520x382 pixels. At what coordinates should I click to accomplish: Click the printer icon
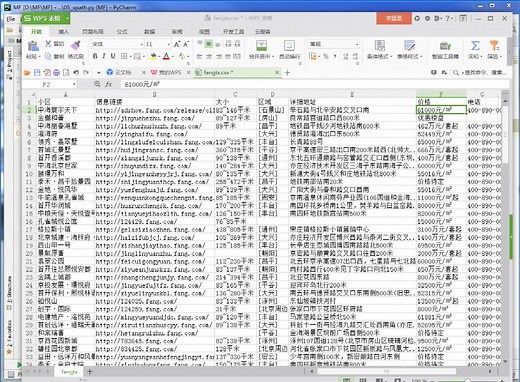pos(56,72)
